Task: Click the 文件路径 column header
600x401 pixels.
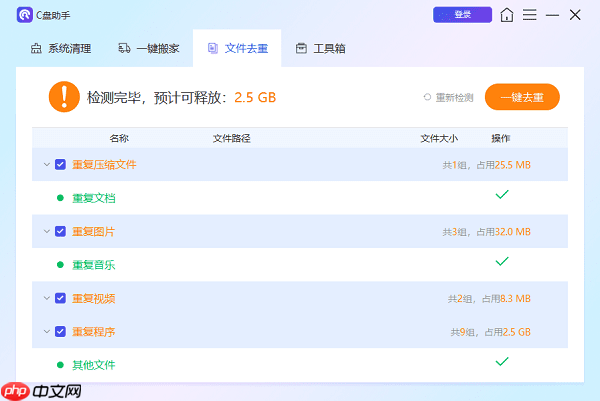Action: click(232, 138)
